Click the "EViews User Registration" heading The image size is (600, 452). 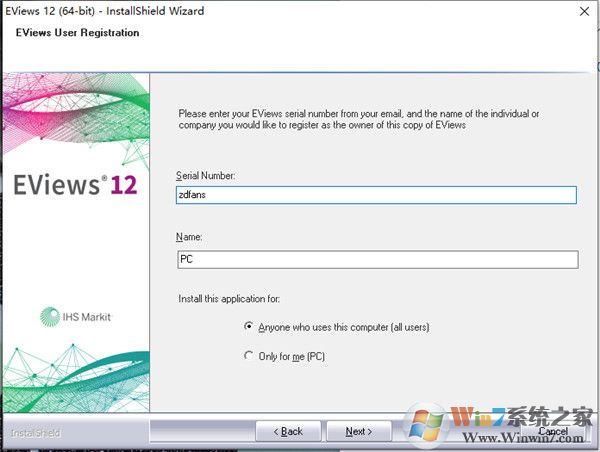(77, 33)
